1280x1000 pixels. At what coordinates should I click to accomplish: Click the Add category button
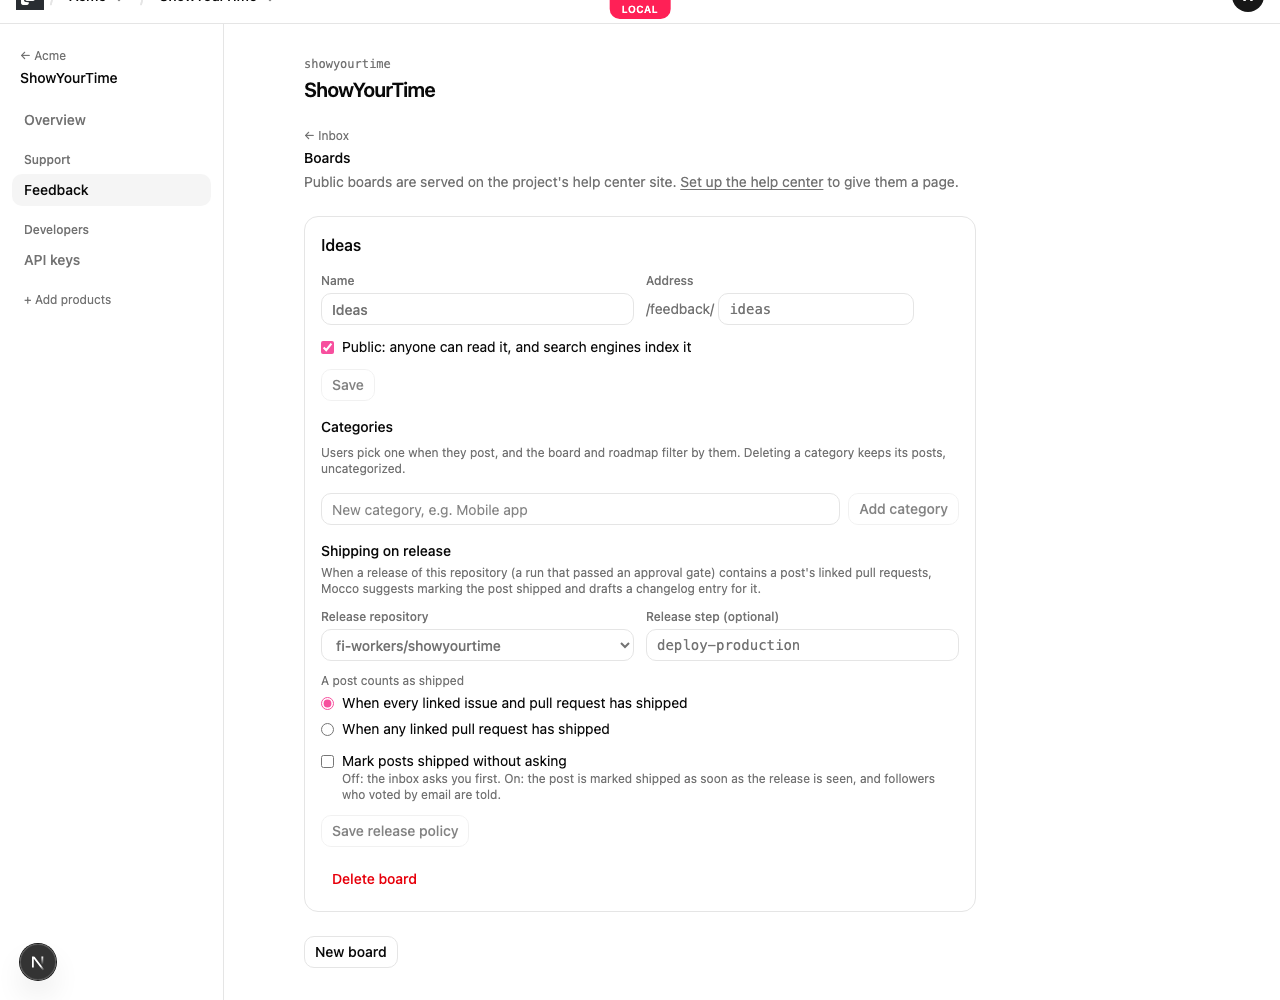point(903,509)
